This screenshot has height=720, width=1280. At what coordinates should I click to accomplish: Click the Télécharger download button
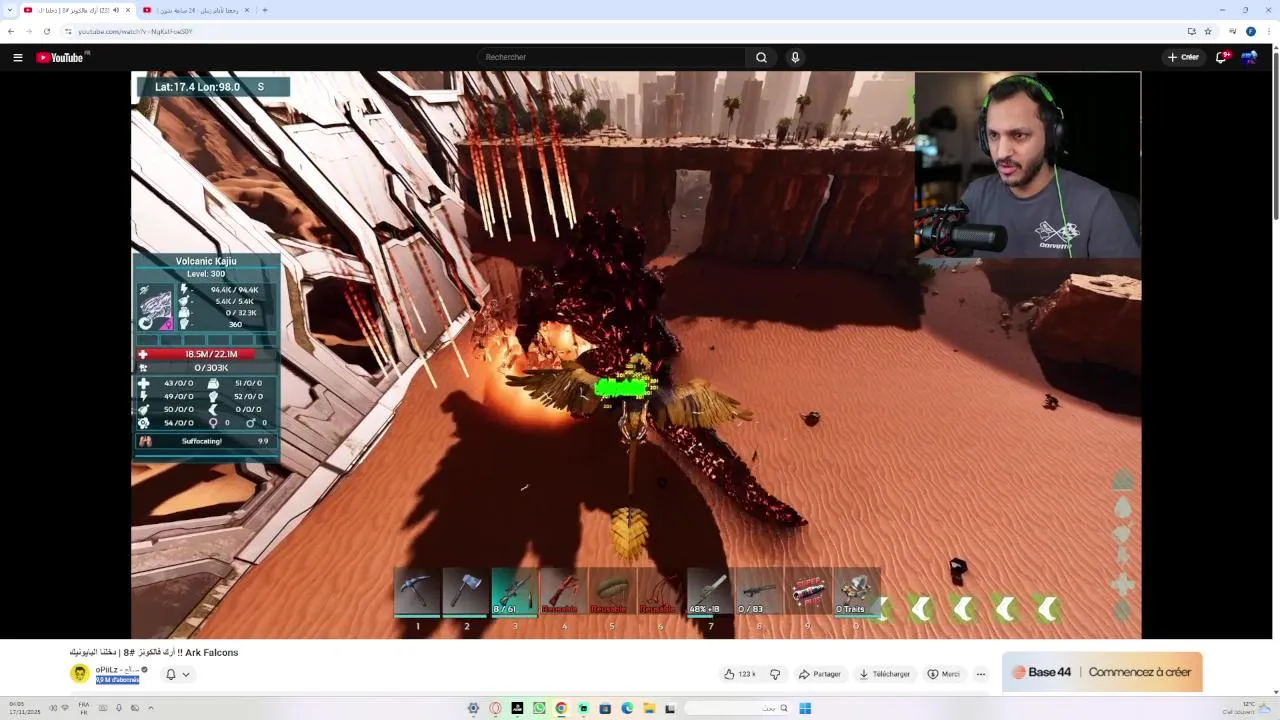[x=885, y=674]
